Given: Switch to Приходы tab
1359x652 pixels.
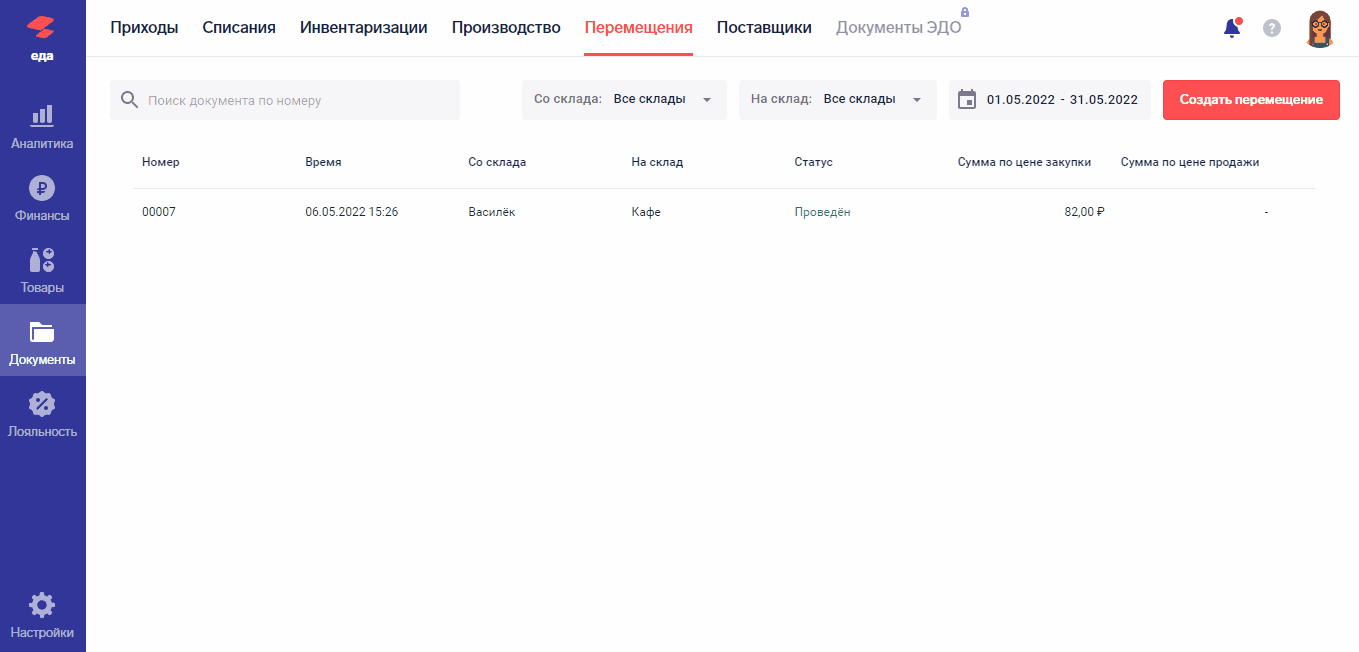Looking at the screenshot, I should tap(144, 28).
